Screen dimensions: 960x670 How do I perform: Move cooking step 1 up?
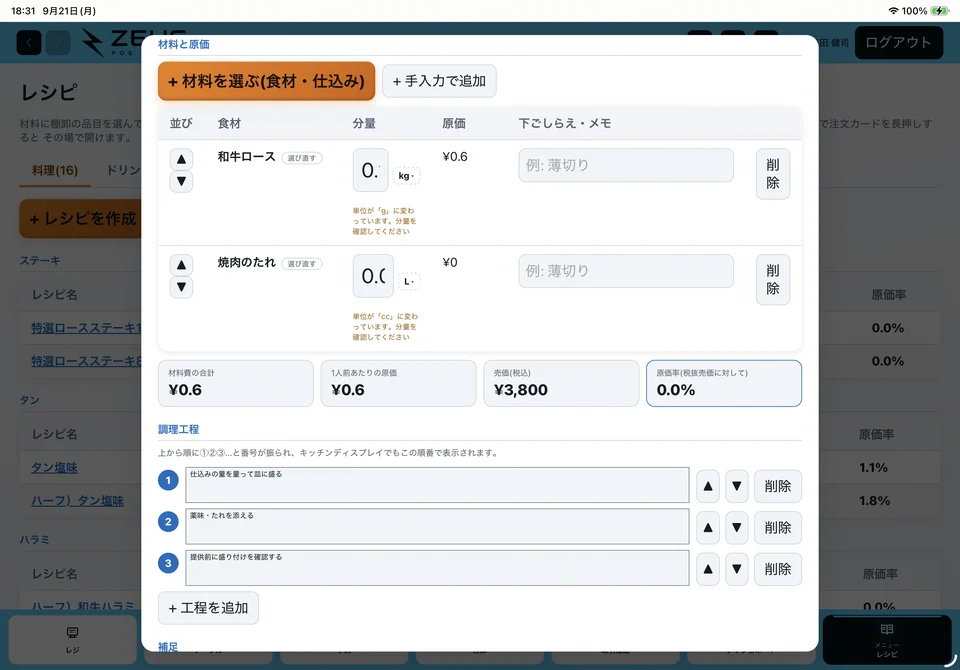[x=708, y=486]
